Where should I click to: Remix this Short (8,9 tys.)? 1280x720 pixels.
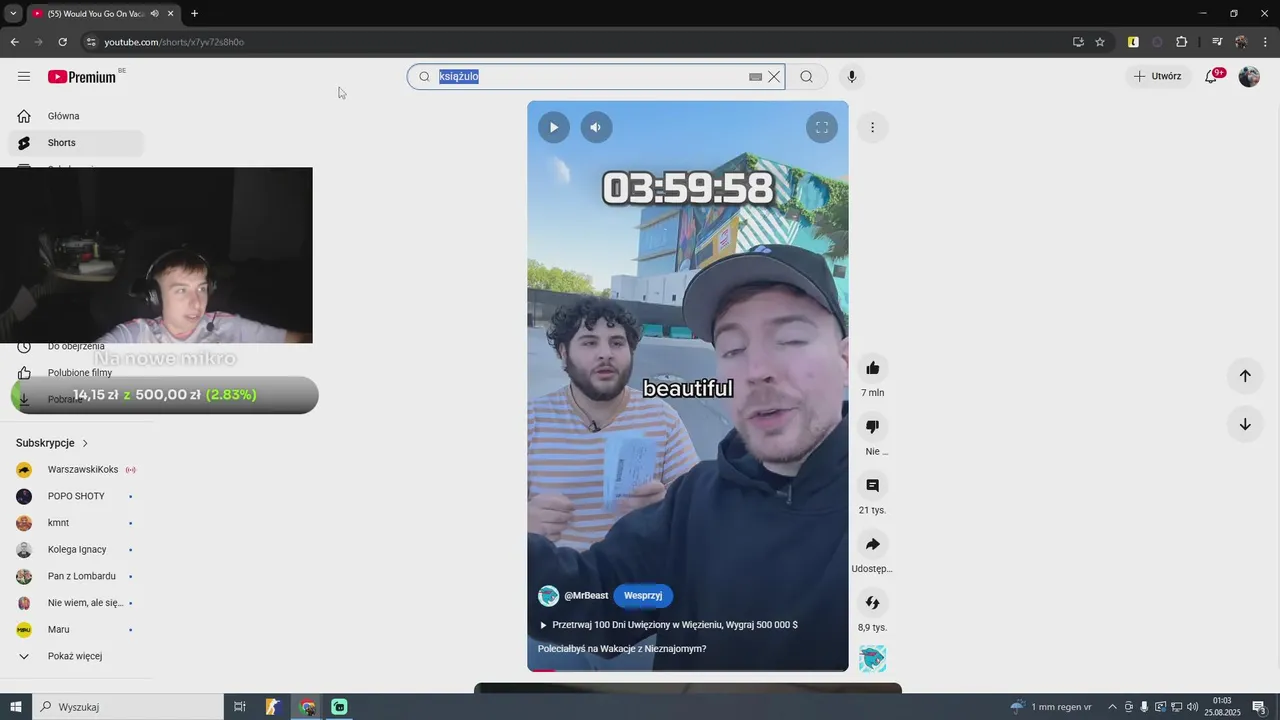pos(872,603)
